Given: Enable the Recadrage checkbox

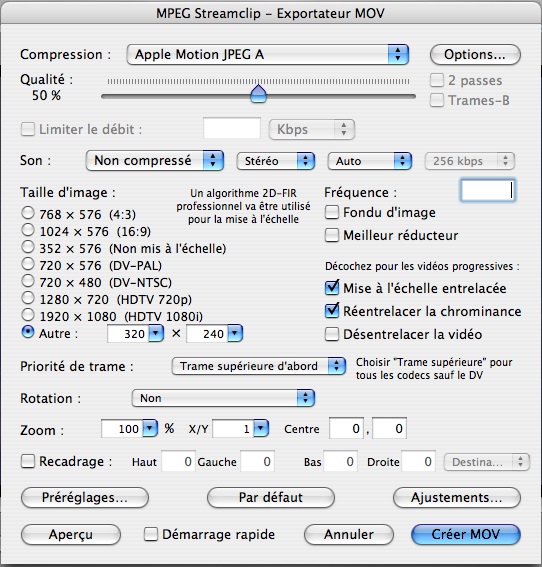Looking at the screenshot, I should [x=28, y=461].
